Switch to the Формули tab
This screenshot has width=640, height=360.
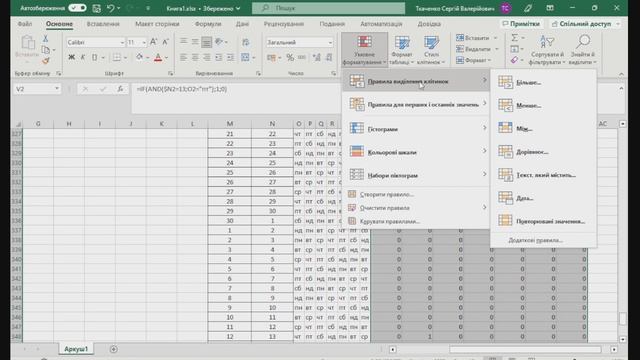[x=208, y=24]
